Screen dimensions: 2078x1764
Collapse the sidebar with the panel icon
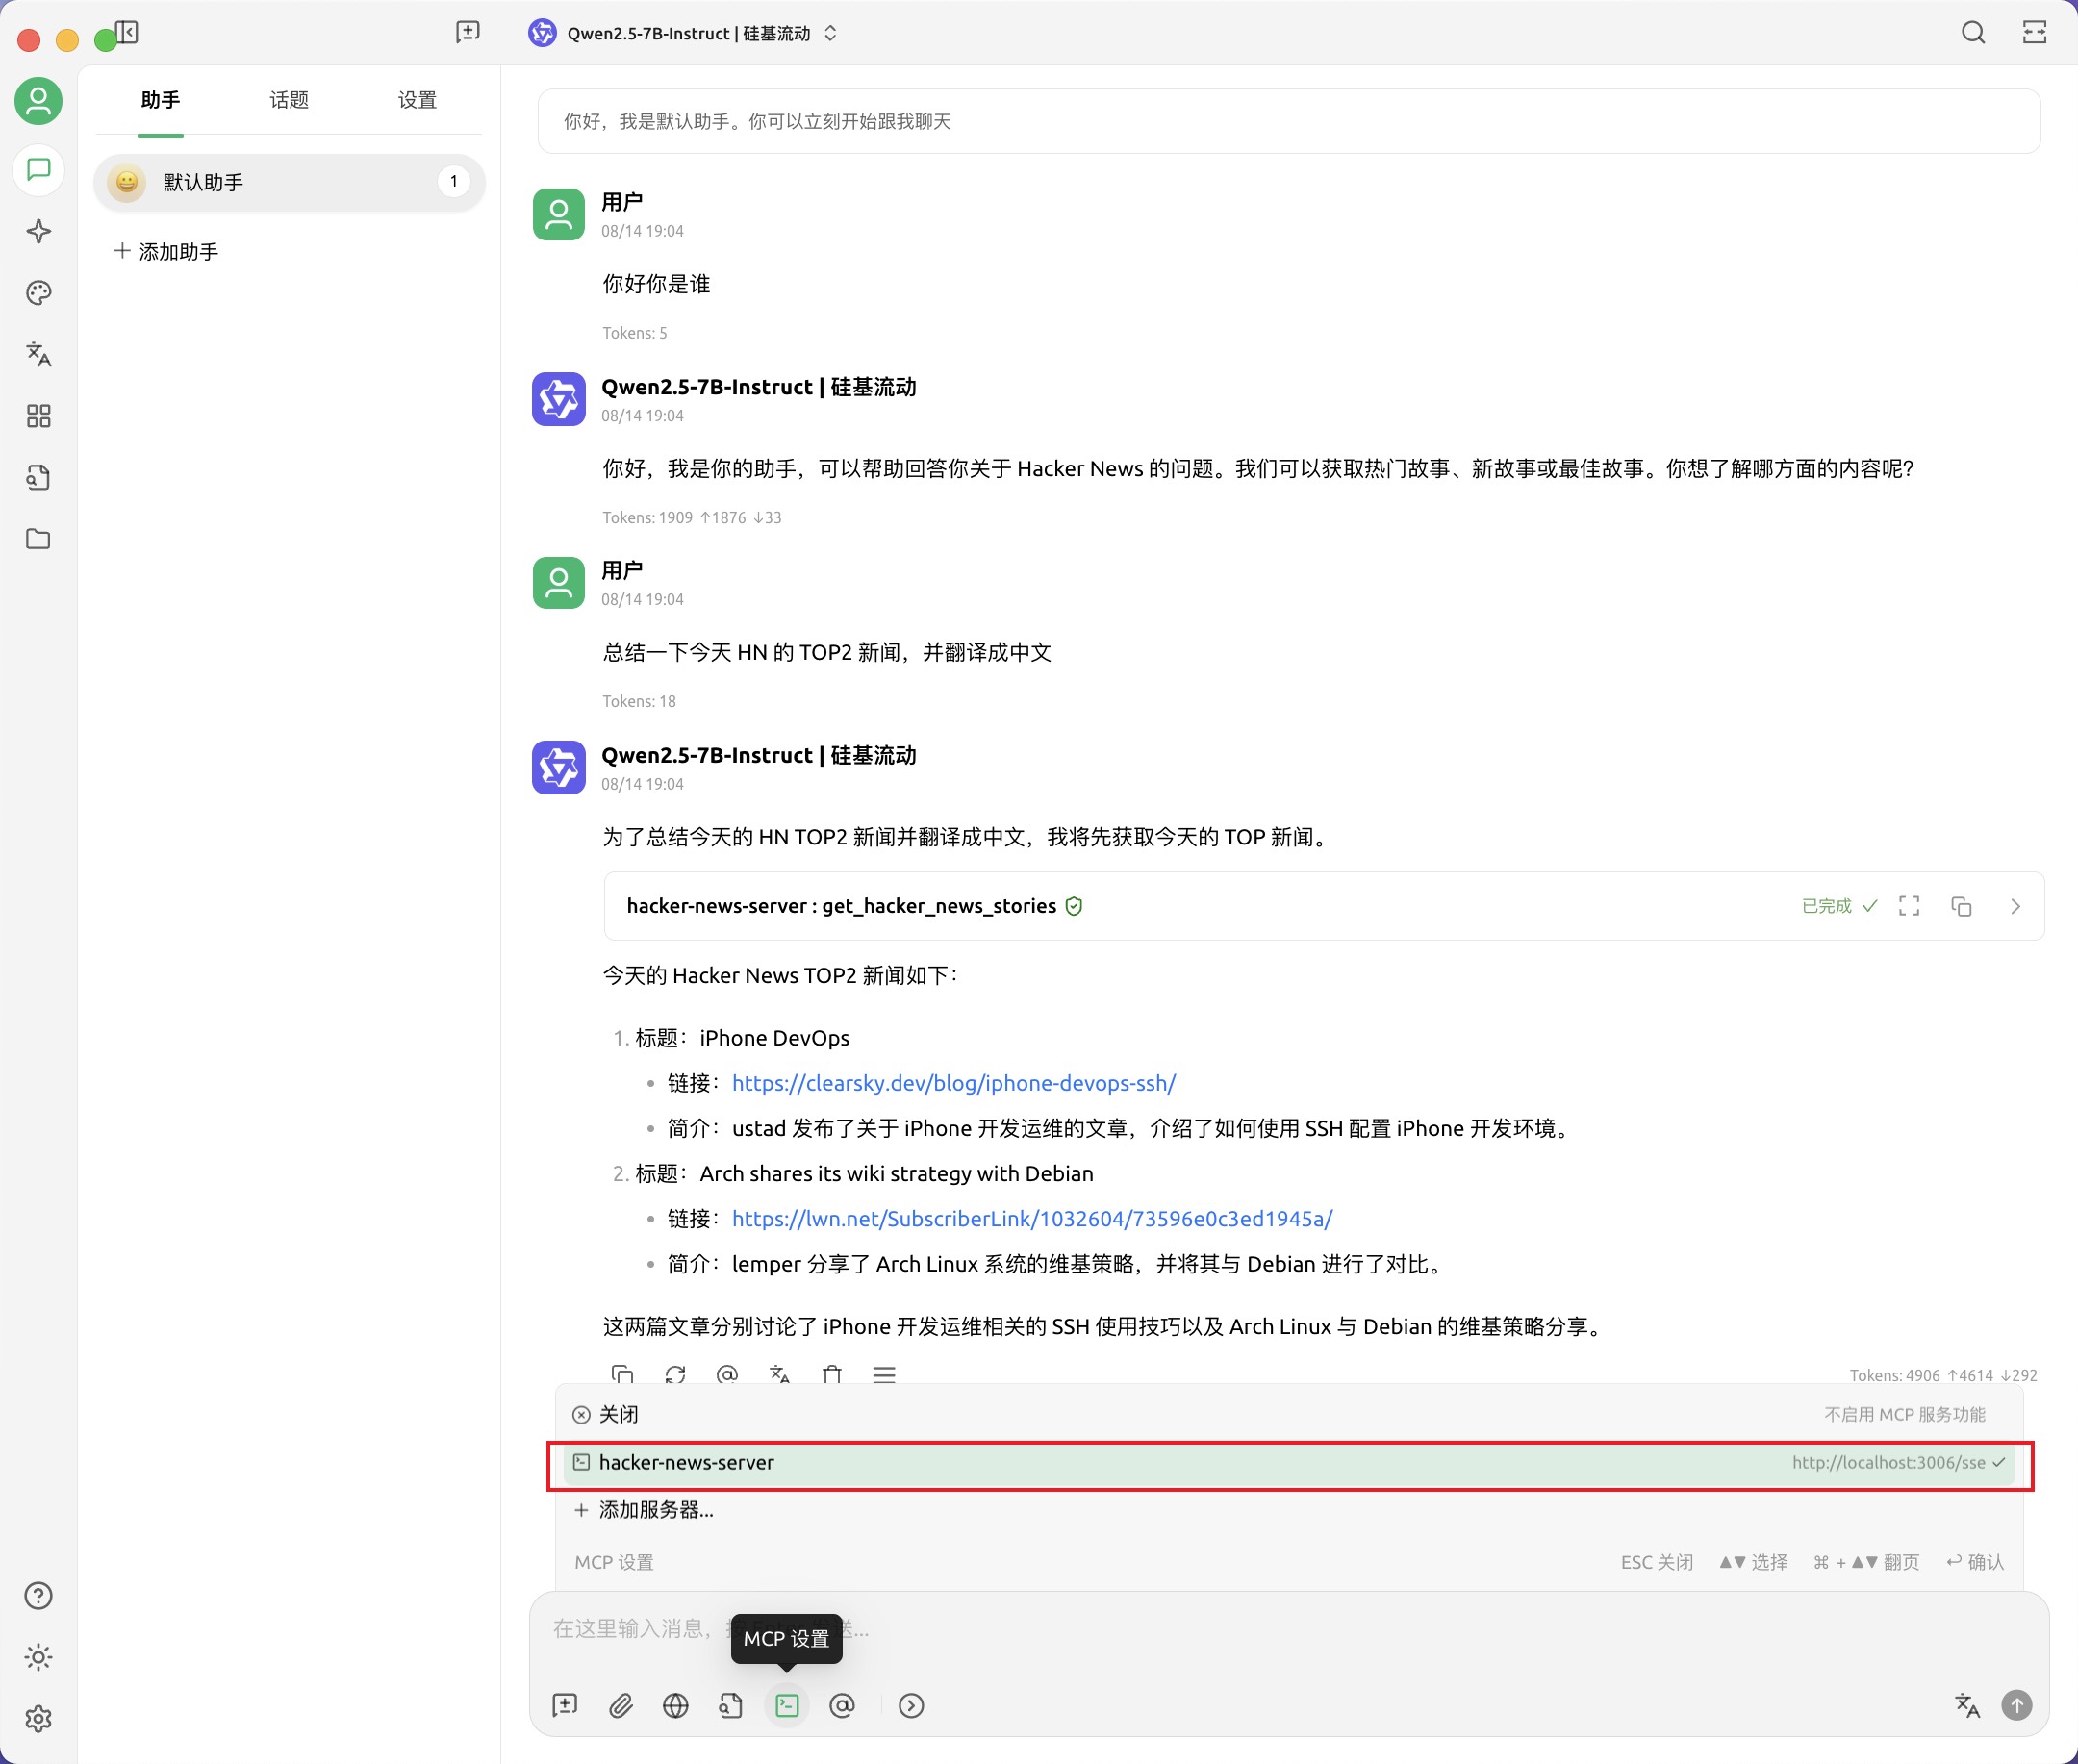[x=127, y=33]
